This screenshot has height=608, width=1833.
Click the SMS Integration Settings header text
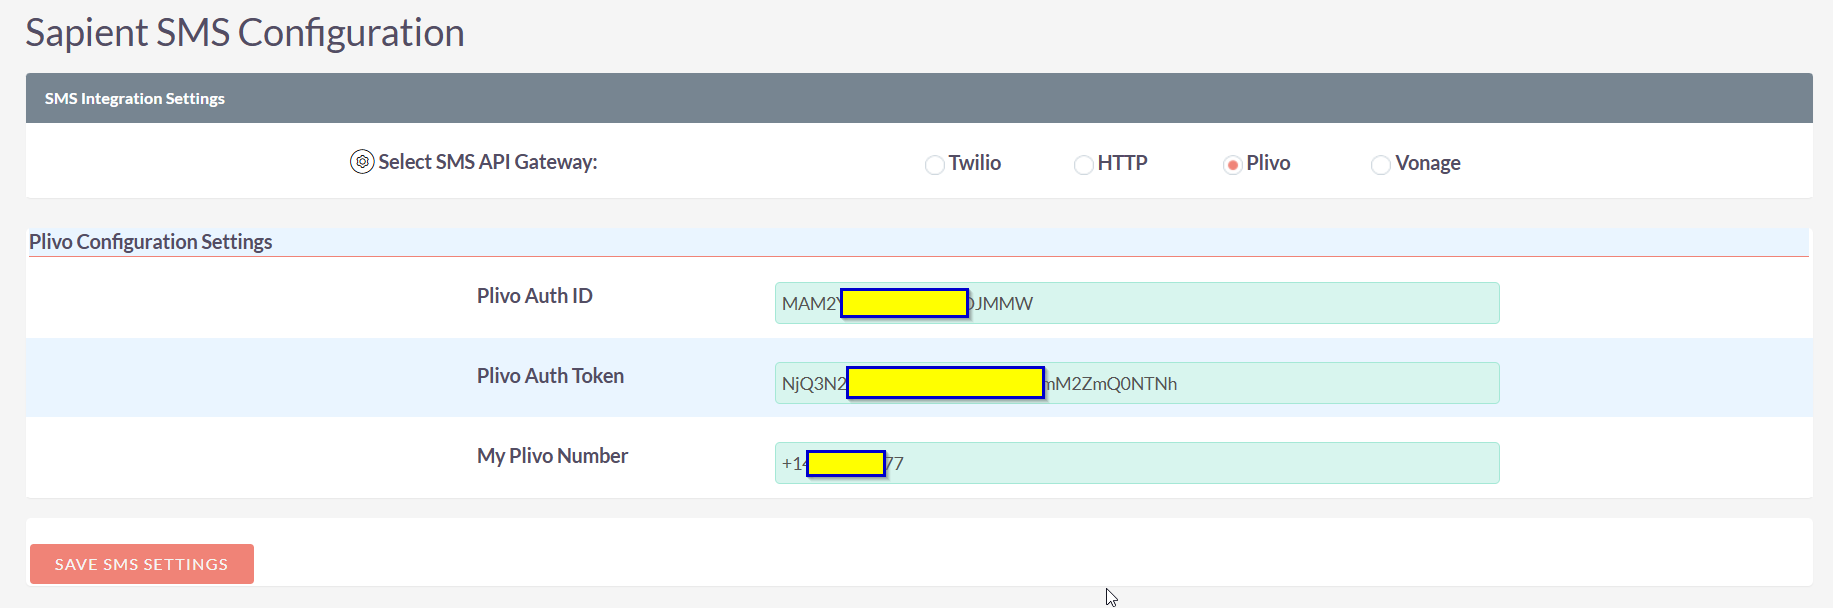click(135, 98)
